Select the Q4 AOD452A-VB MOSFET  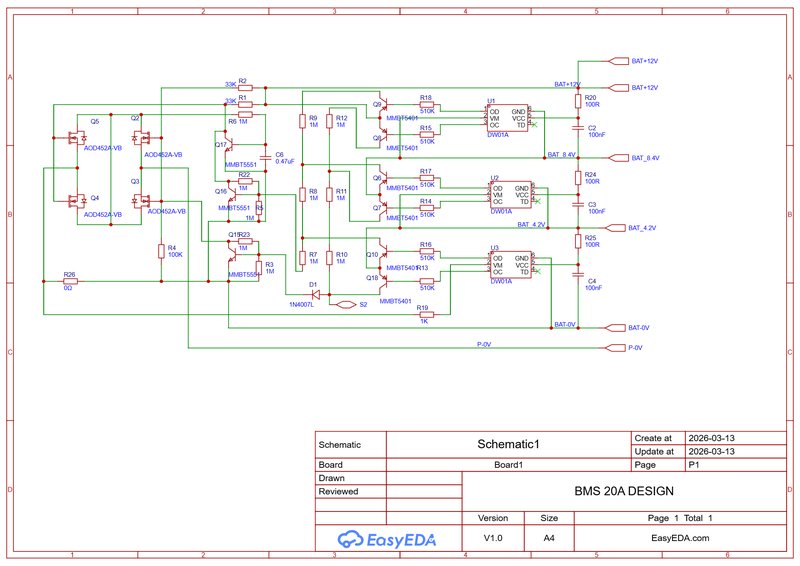78,201
